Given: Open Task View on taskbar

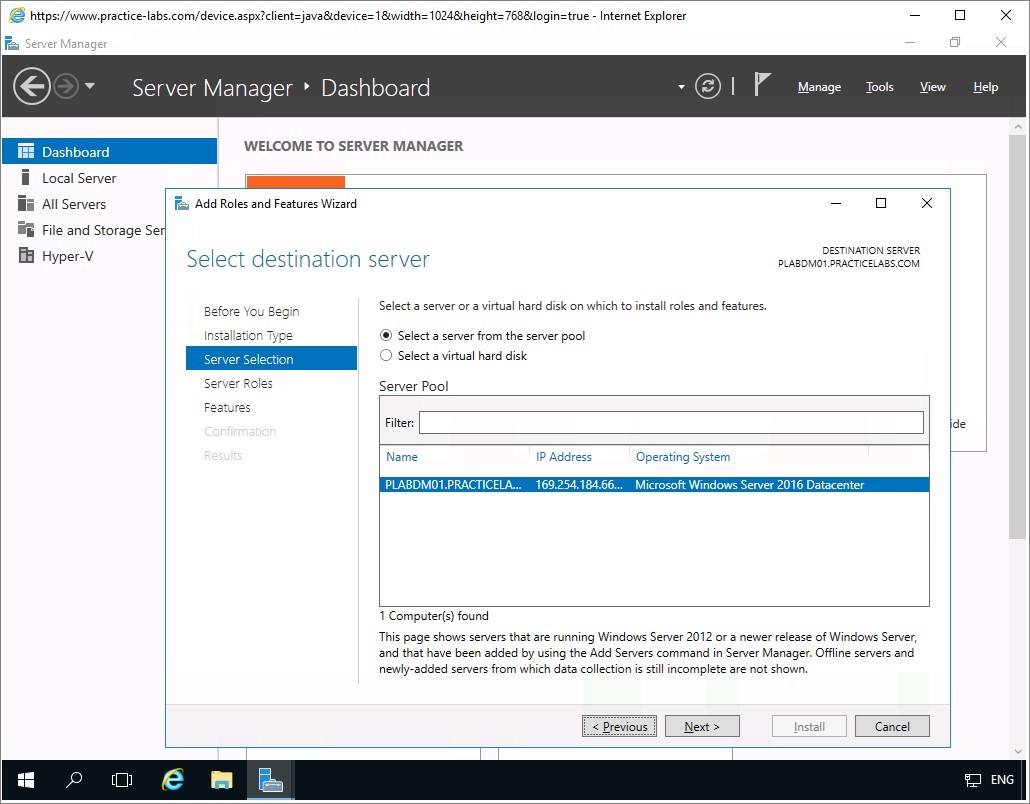Looking at the screenshot, I should click(122, 780).
